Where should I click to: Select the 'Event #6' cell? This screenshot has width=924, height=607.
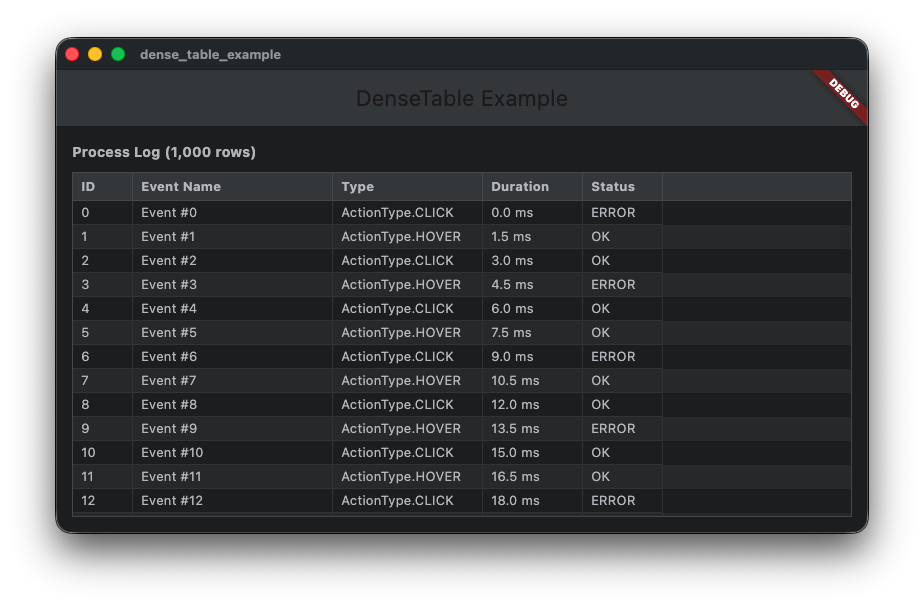(232, 357)
